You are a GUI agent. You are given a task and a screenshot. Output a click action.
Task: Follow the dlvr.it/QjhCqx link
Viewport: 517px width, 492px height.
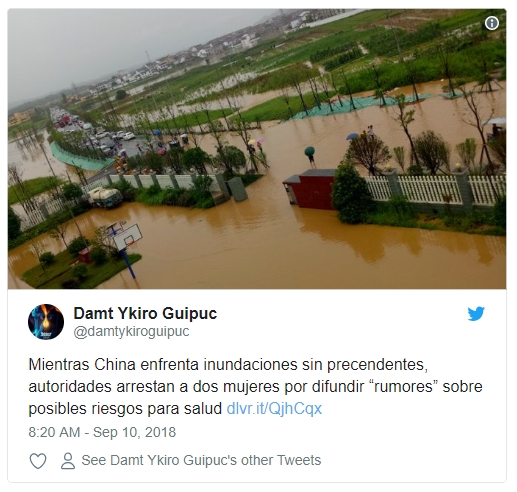tap(274, 408)
